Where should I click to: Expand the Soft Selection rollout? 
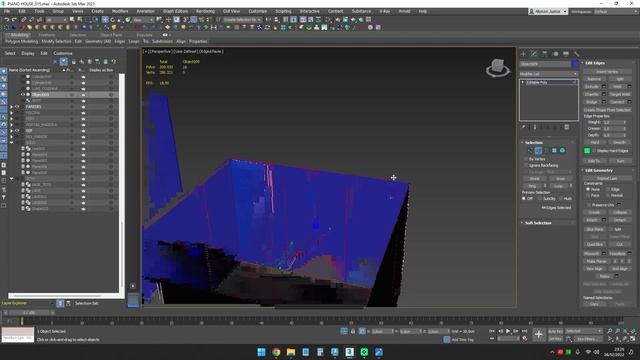538,223
